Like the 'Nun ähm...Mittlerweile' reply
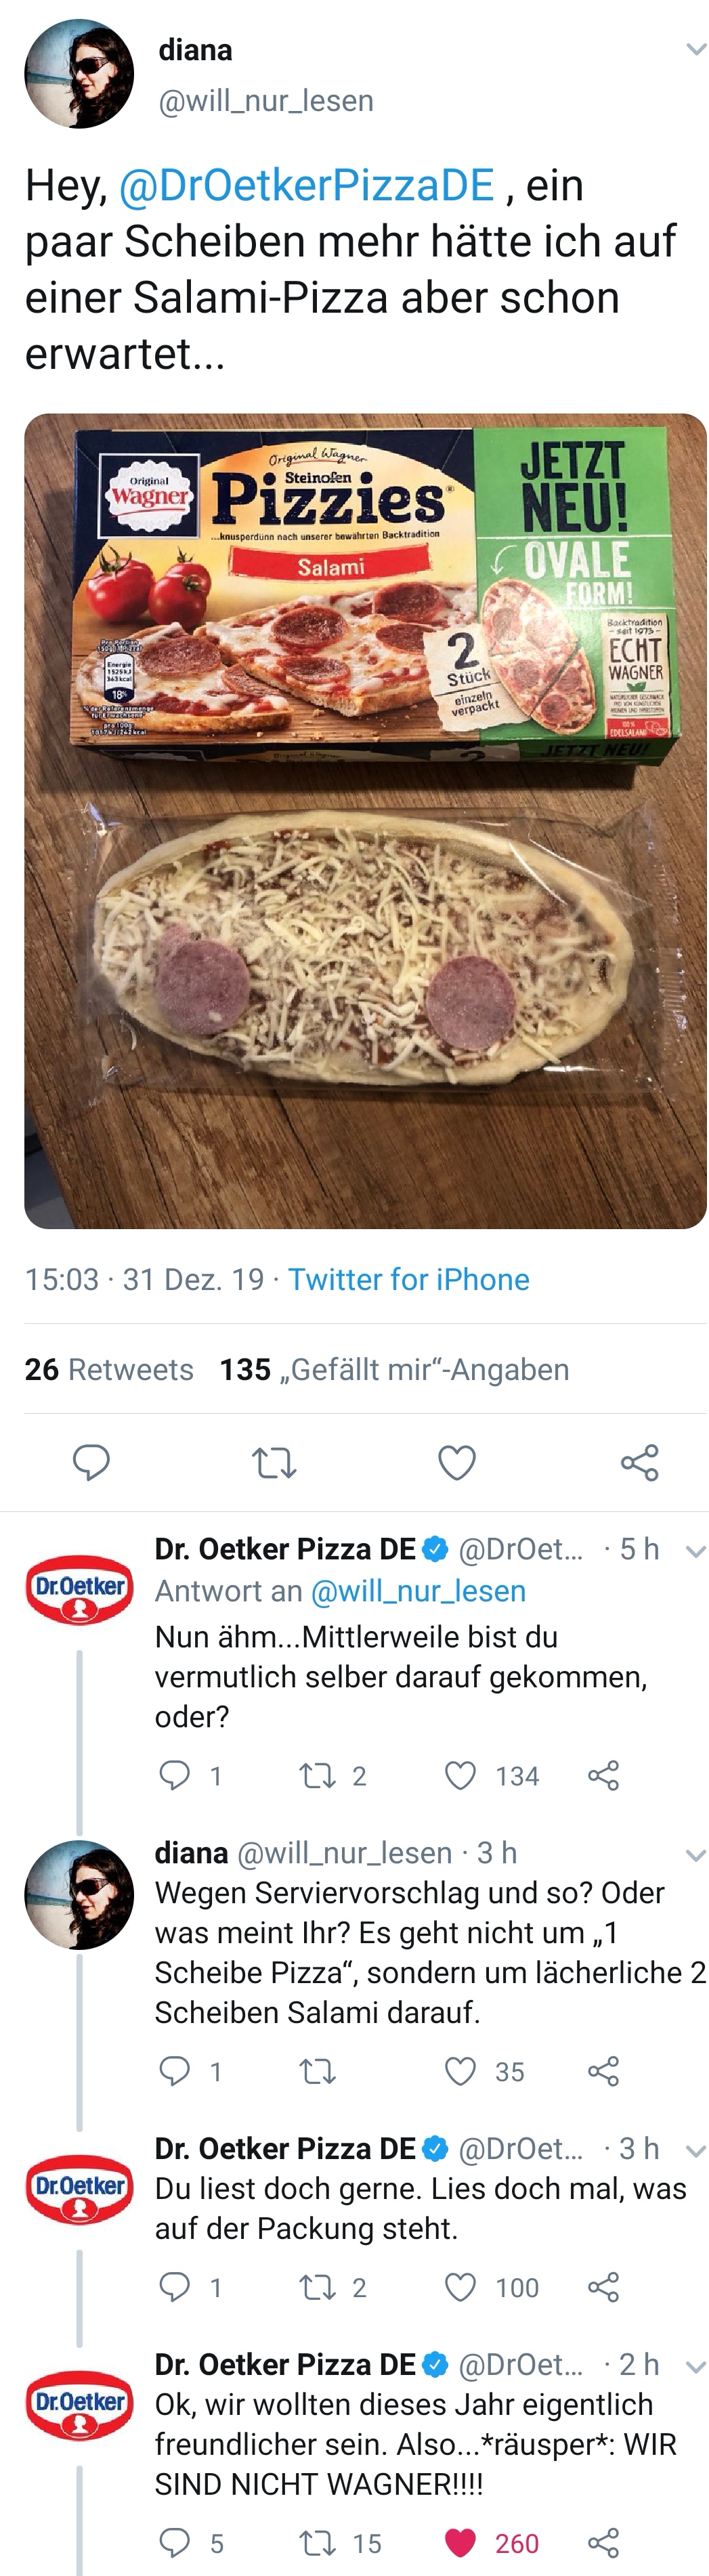Image resolution: width=709 pixels, height=2576 pixels. (x=460, y=1775)
